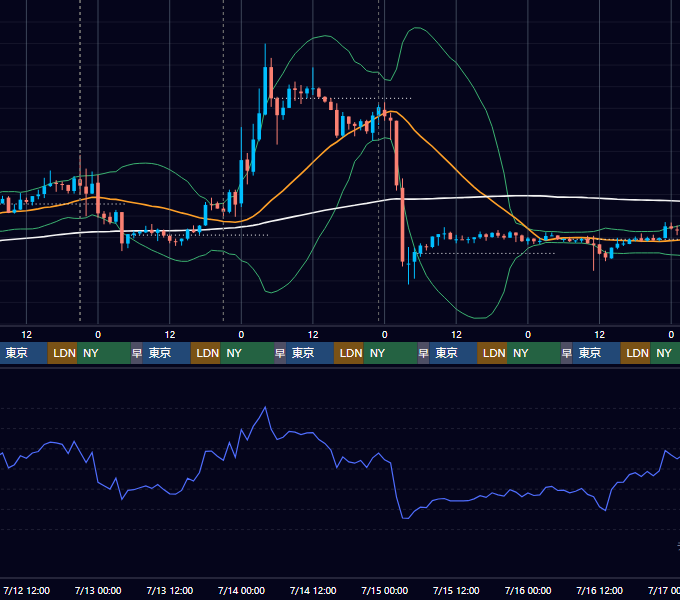Select the LDN session block on 7/16
680x600 pixels.
(x=635, y=353)
